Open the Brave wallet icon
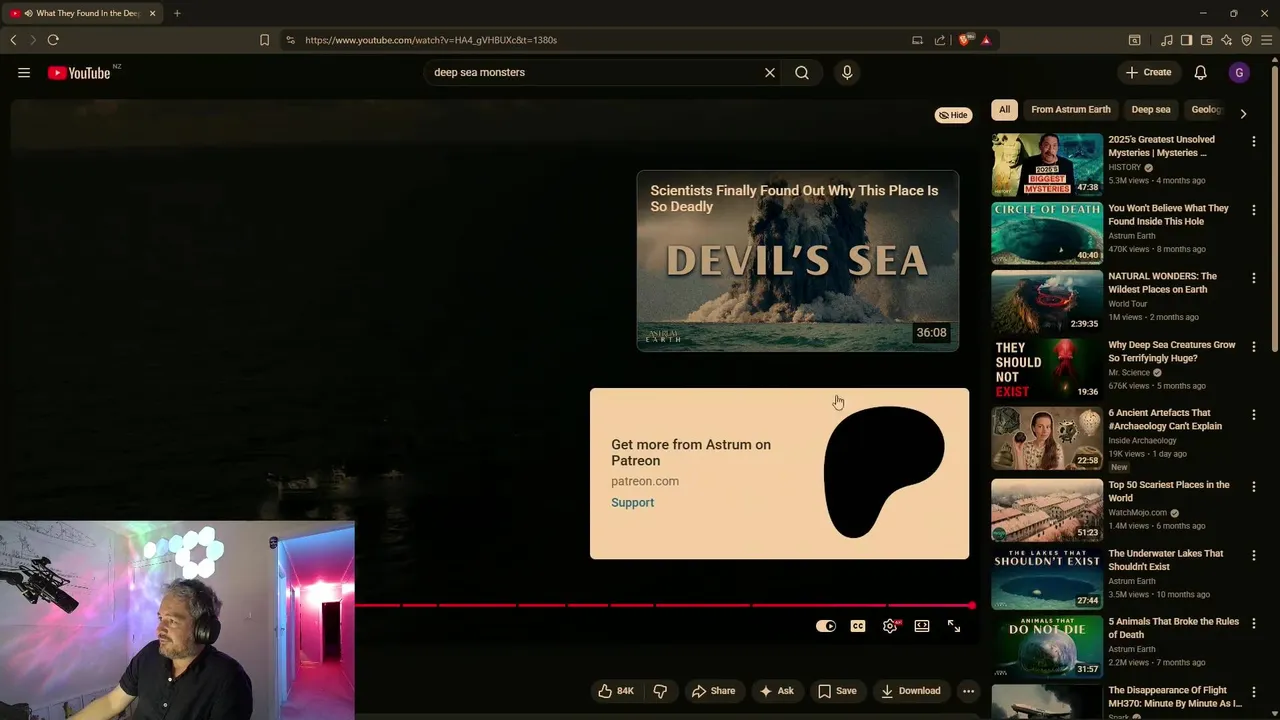Image resolution: width=1280 pixels, height=720 pixels. (1206, 40)
